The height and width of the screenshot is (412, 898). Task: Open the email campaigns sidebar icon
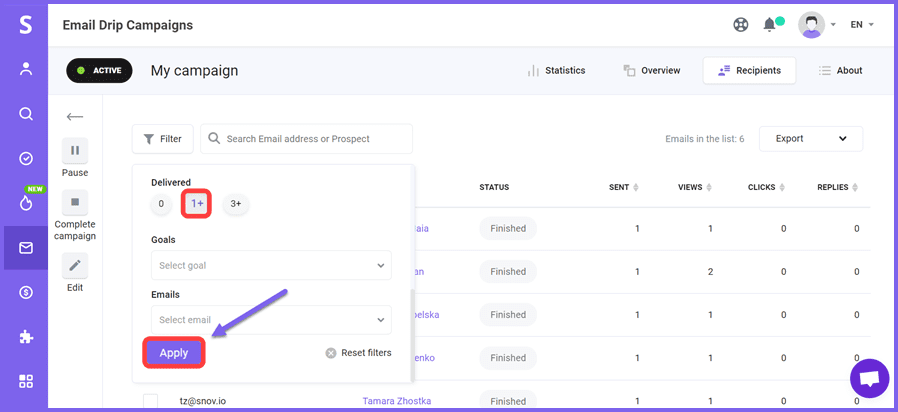[26, 248]
